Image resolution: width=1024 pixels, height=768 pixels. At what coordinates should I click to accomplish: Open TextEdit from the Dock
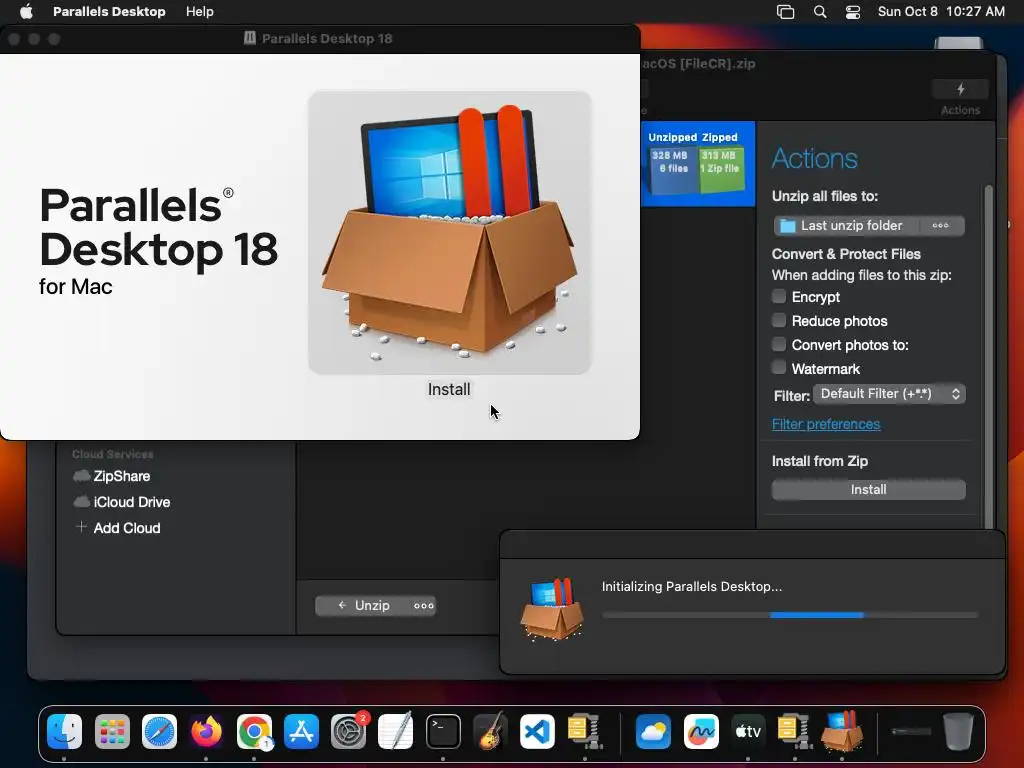click(x=396, y=731)
